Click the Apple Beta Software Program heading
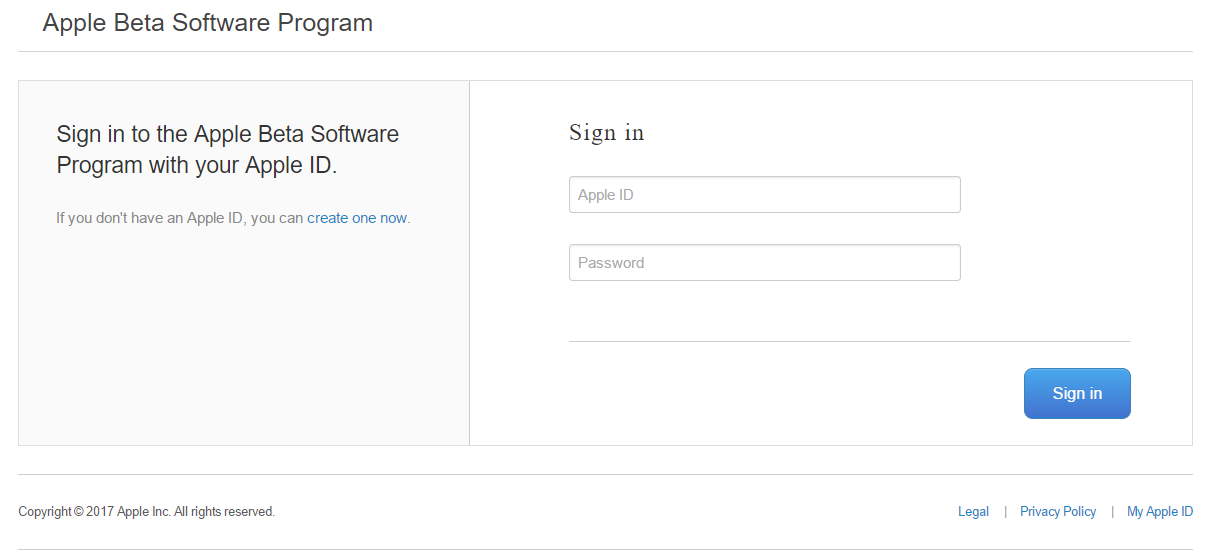This screenshot has height=560, width=1219. tap(208, 23)
